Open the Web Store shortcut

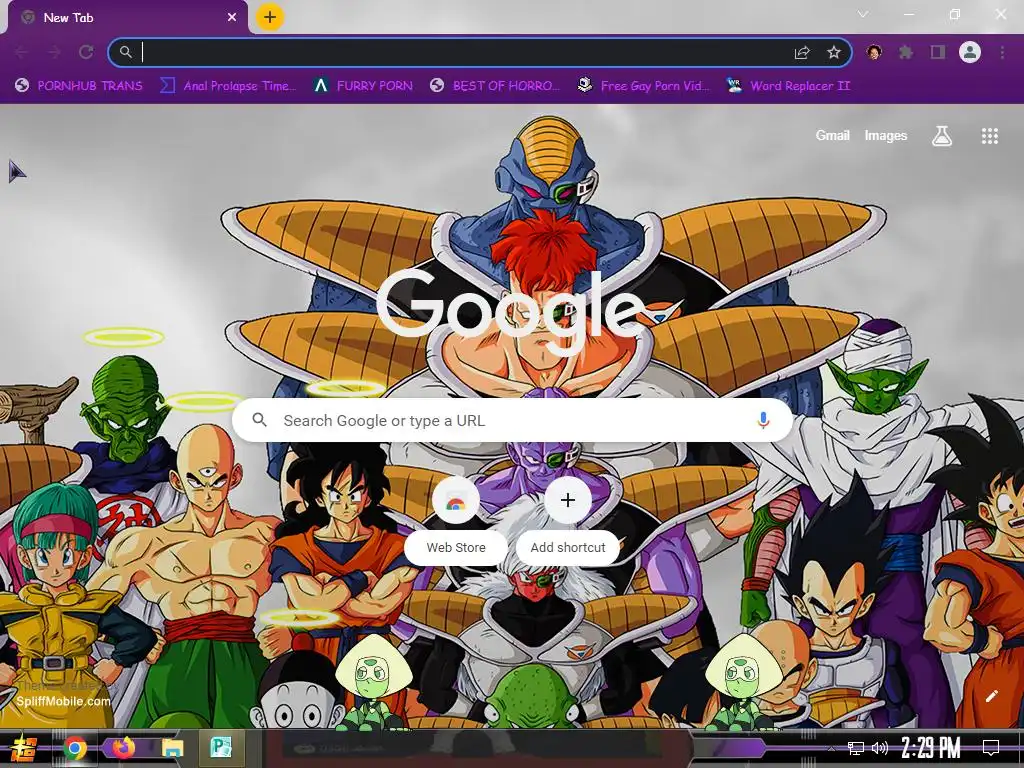456,519
